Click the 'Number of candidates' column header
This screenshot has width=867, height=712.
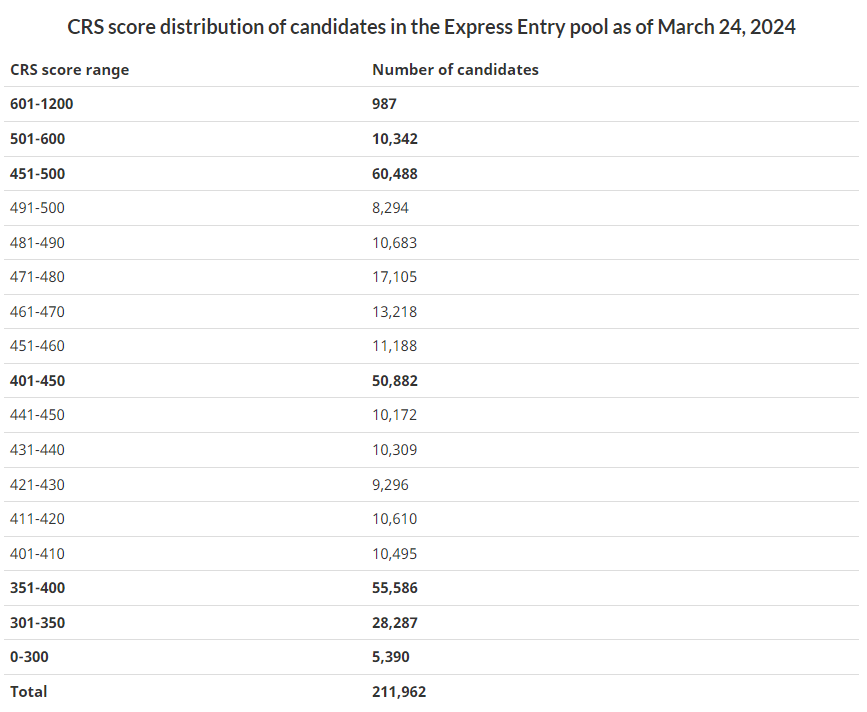tap(455, 70)
